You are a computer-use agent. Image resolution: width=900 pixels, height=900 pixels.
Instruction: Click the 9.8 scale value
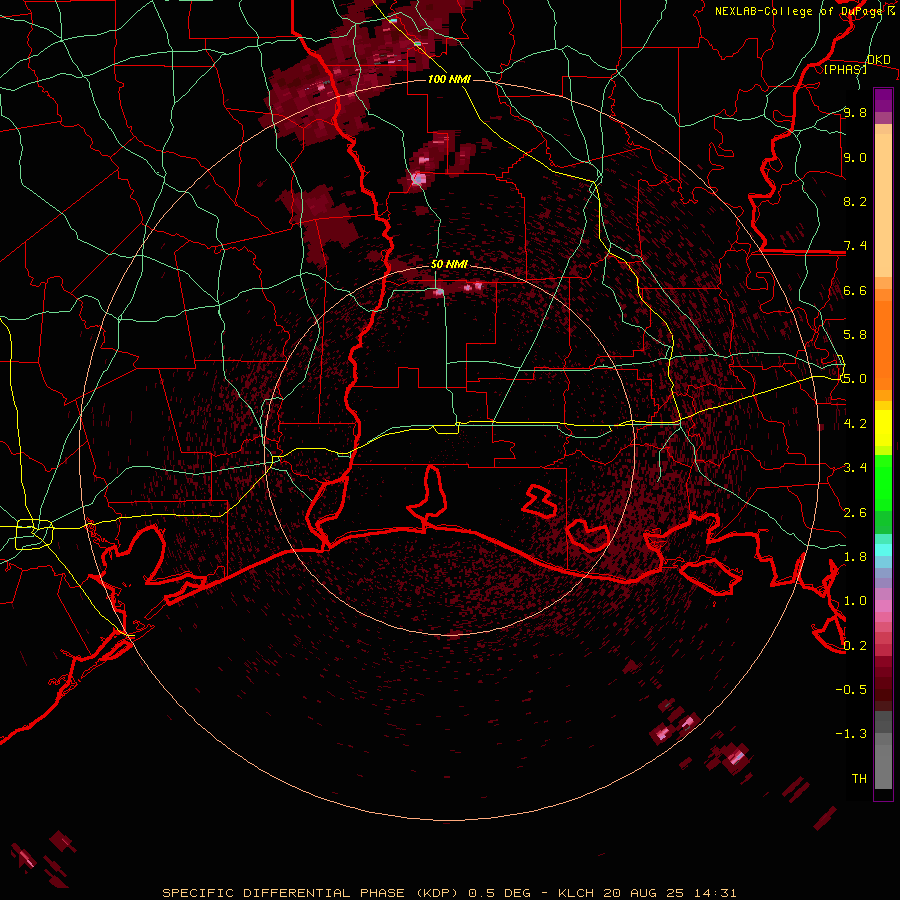click(855, 112)
